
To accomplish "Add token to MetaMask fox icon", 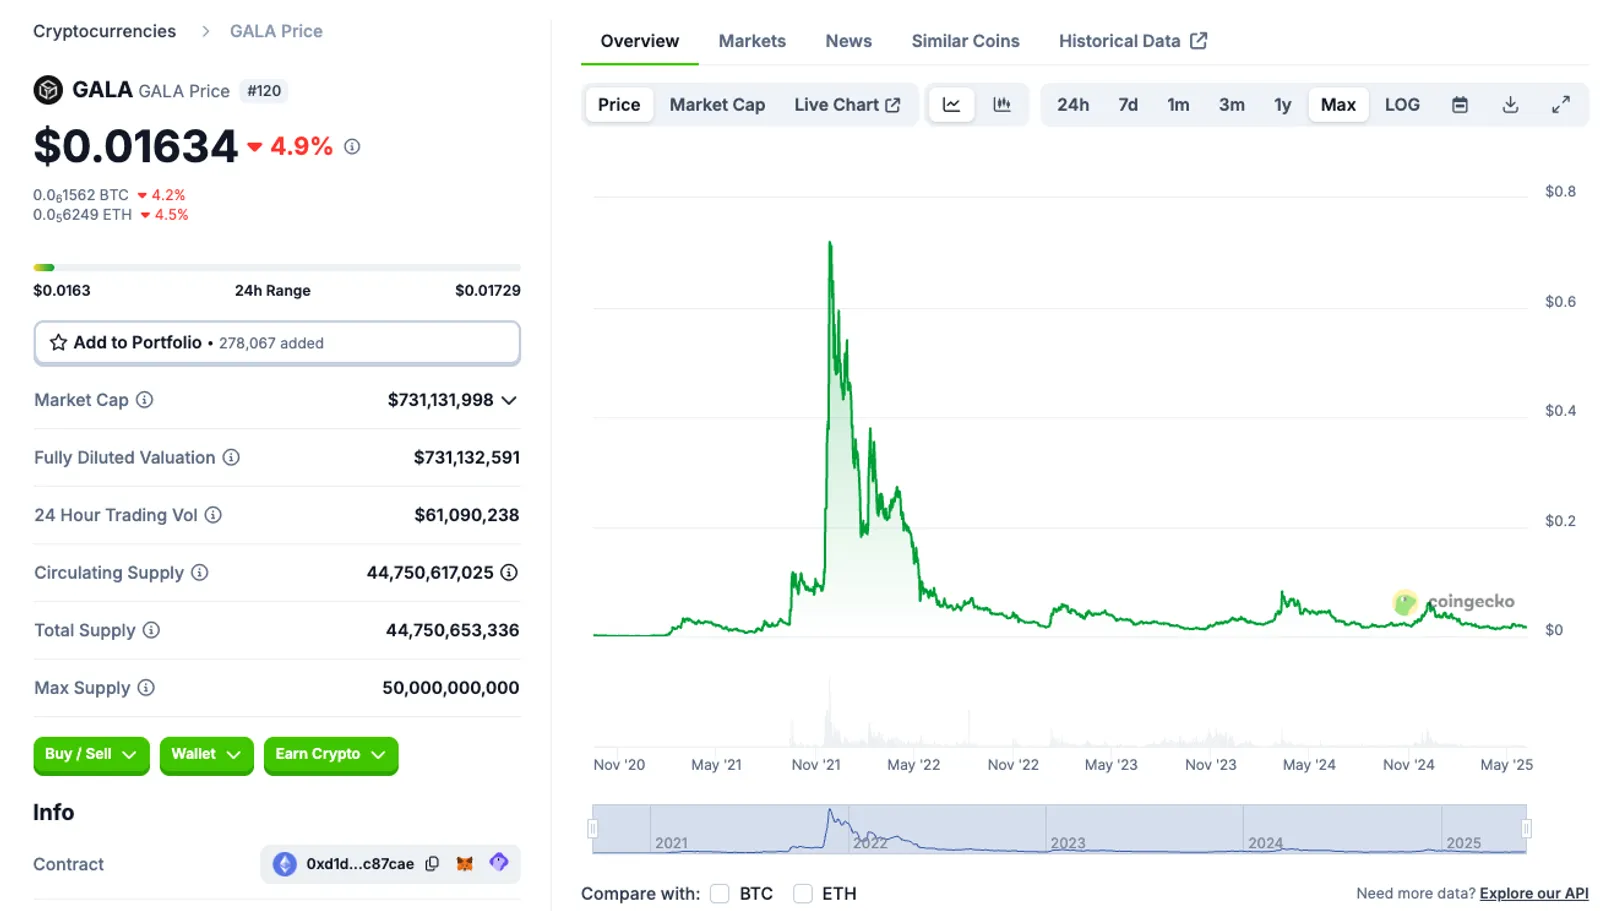I will [x=465, y=864].
